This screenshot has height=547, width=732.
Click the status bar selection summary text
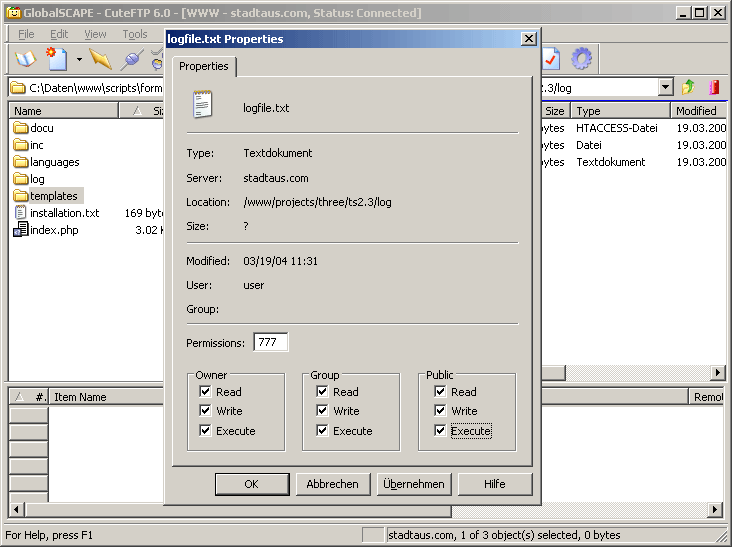[504, 535]
